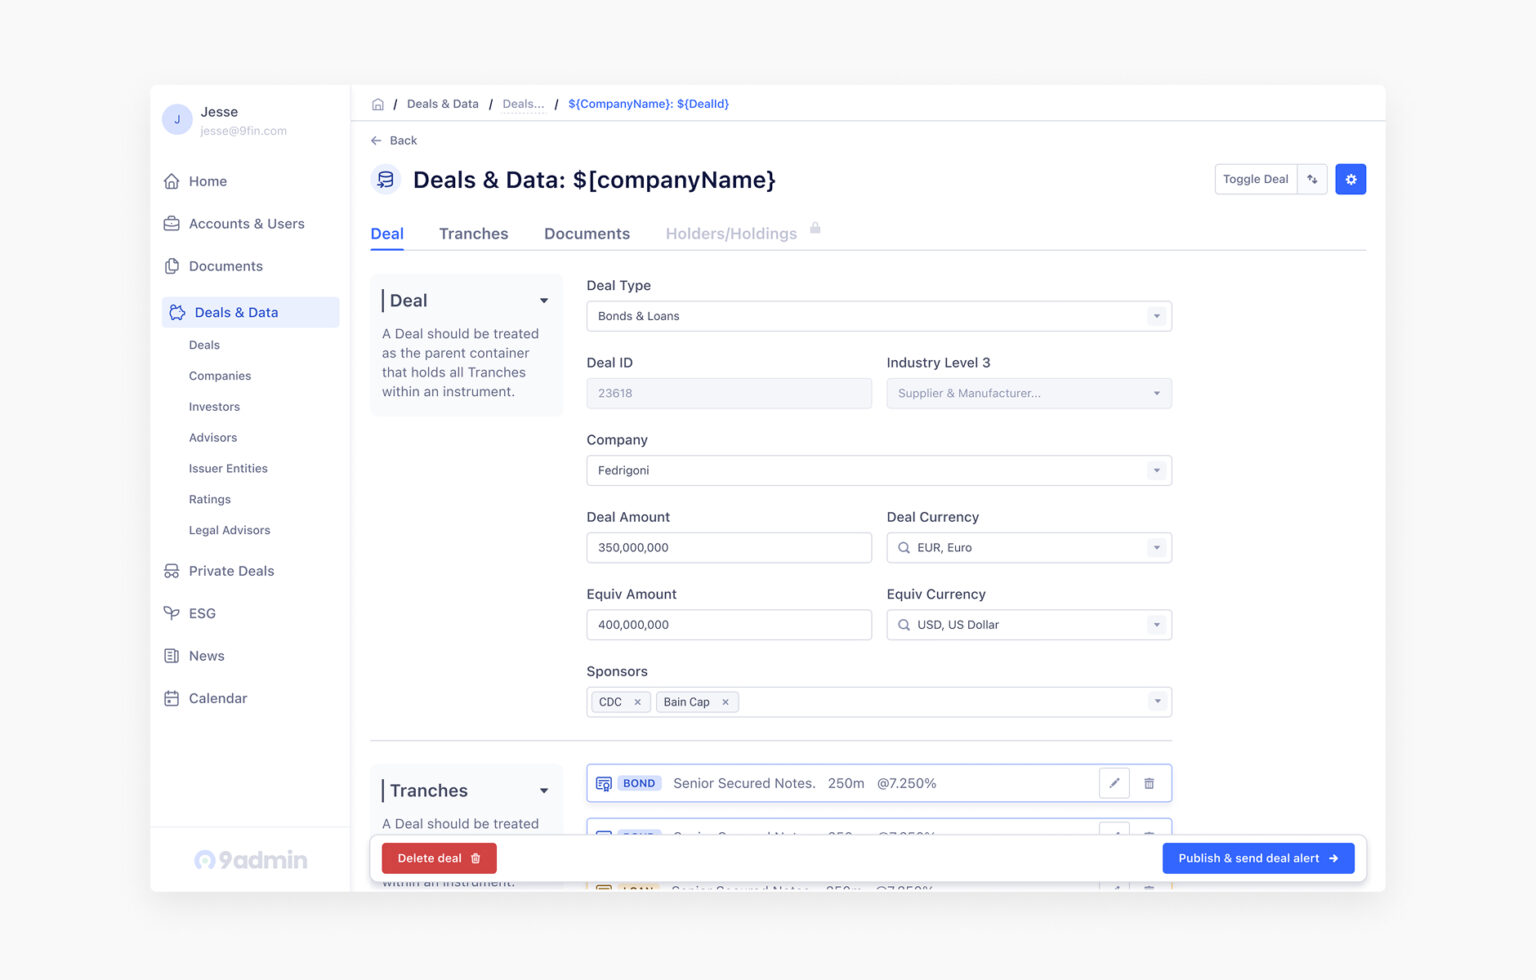
Task: Switch to the Documents tab
Action: point(587,234)
